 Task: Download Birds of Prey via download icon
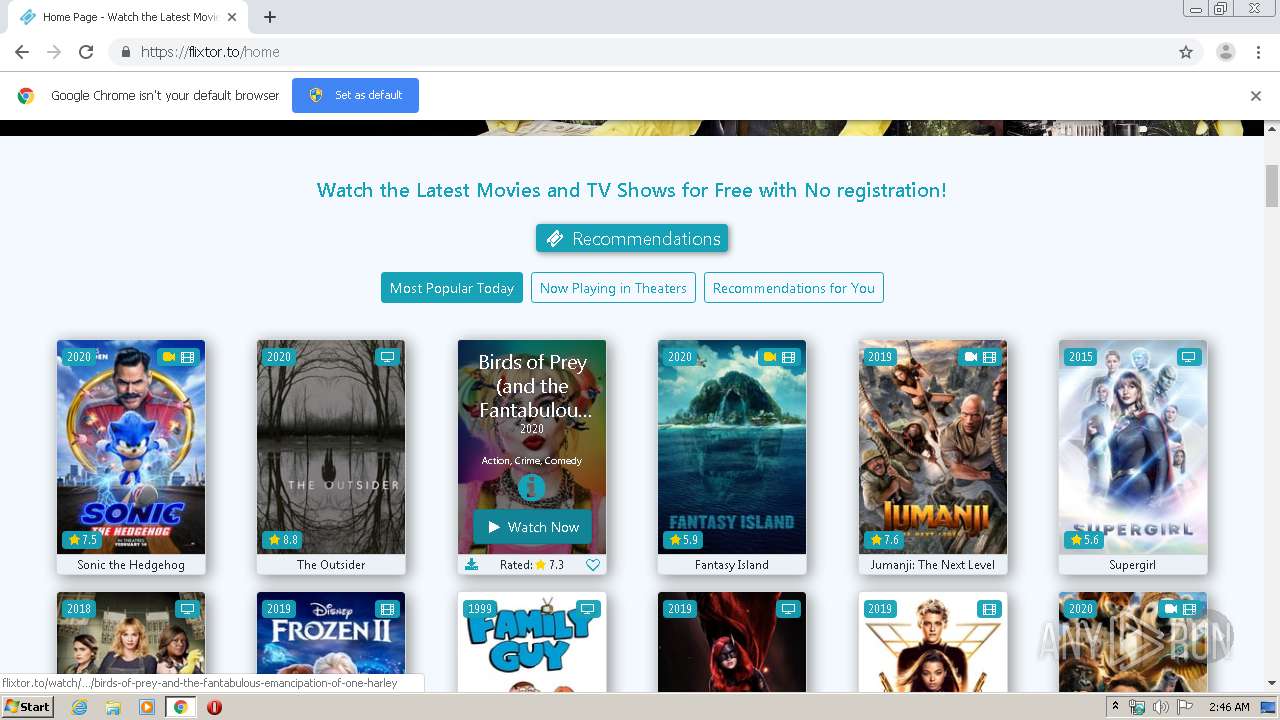pyautogui.click(x=472, y=565)
